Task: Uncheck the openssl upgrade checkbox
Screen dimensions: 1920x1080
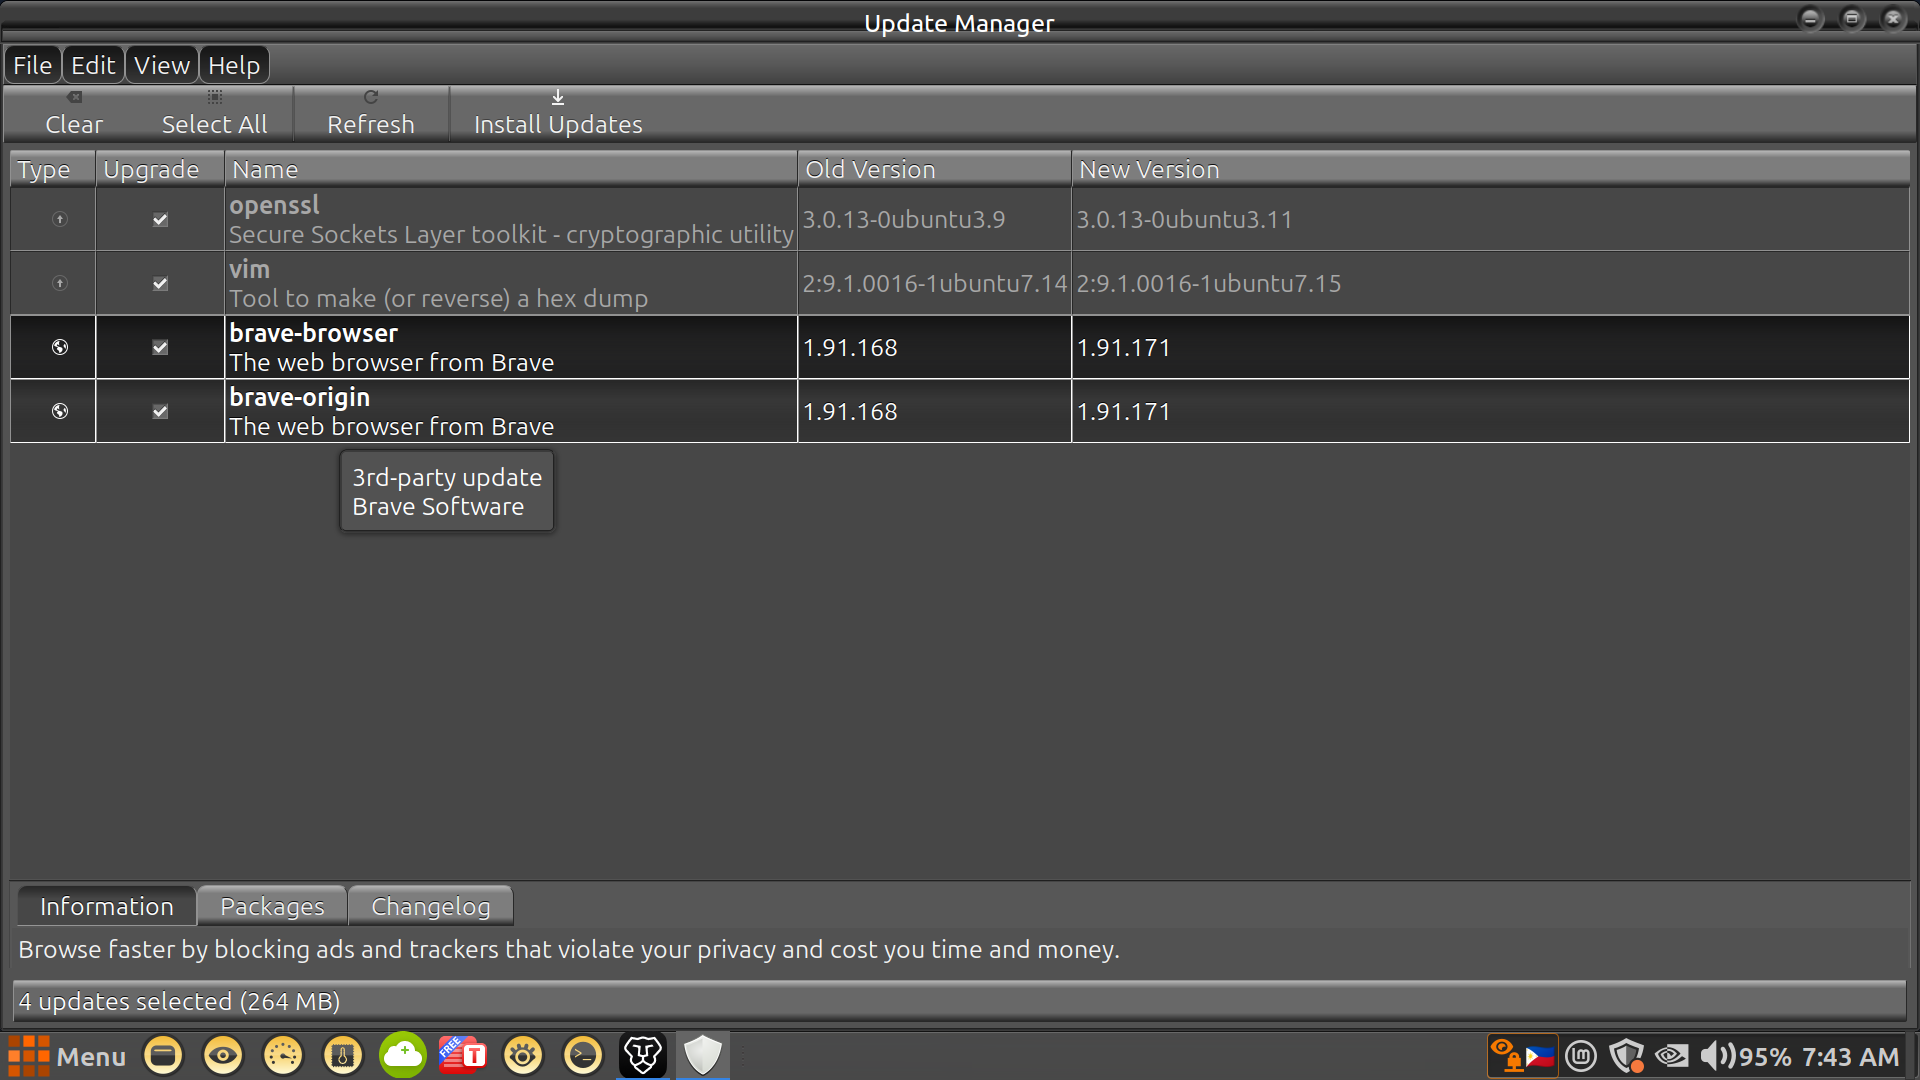Action: [x=160, y=219]
